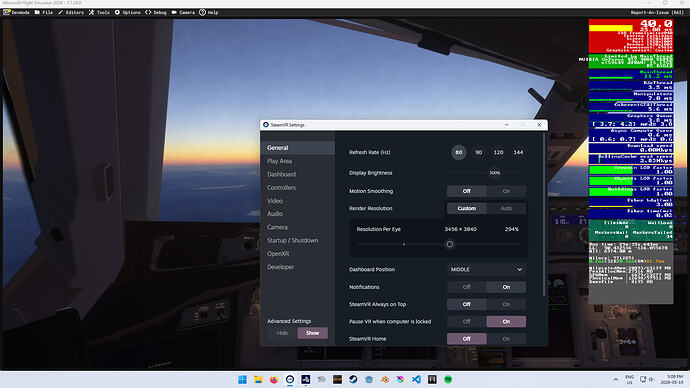Turn Notifications Off
690x388 pixels.
[466, 287]
